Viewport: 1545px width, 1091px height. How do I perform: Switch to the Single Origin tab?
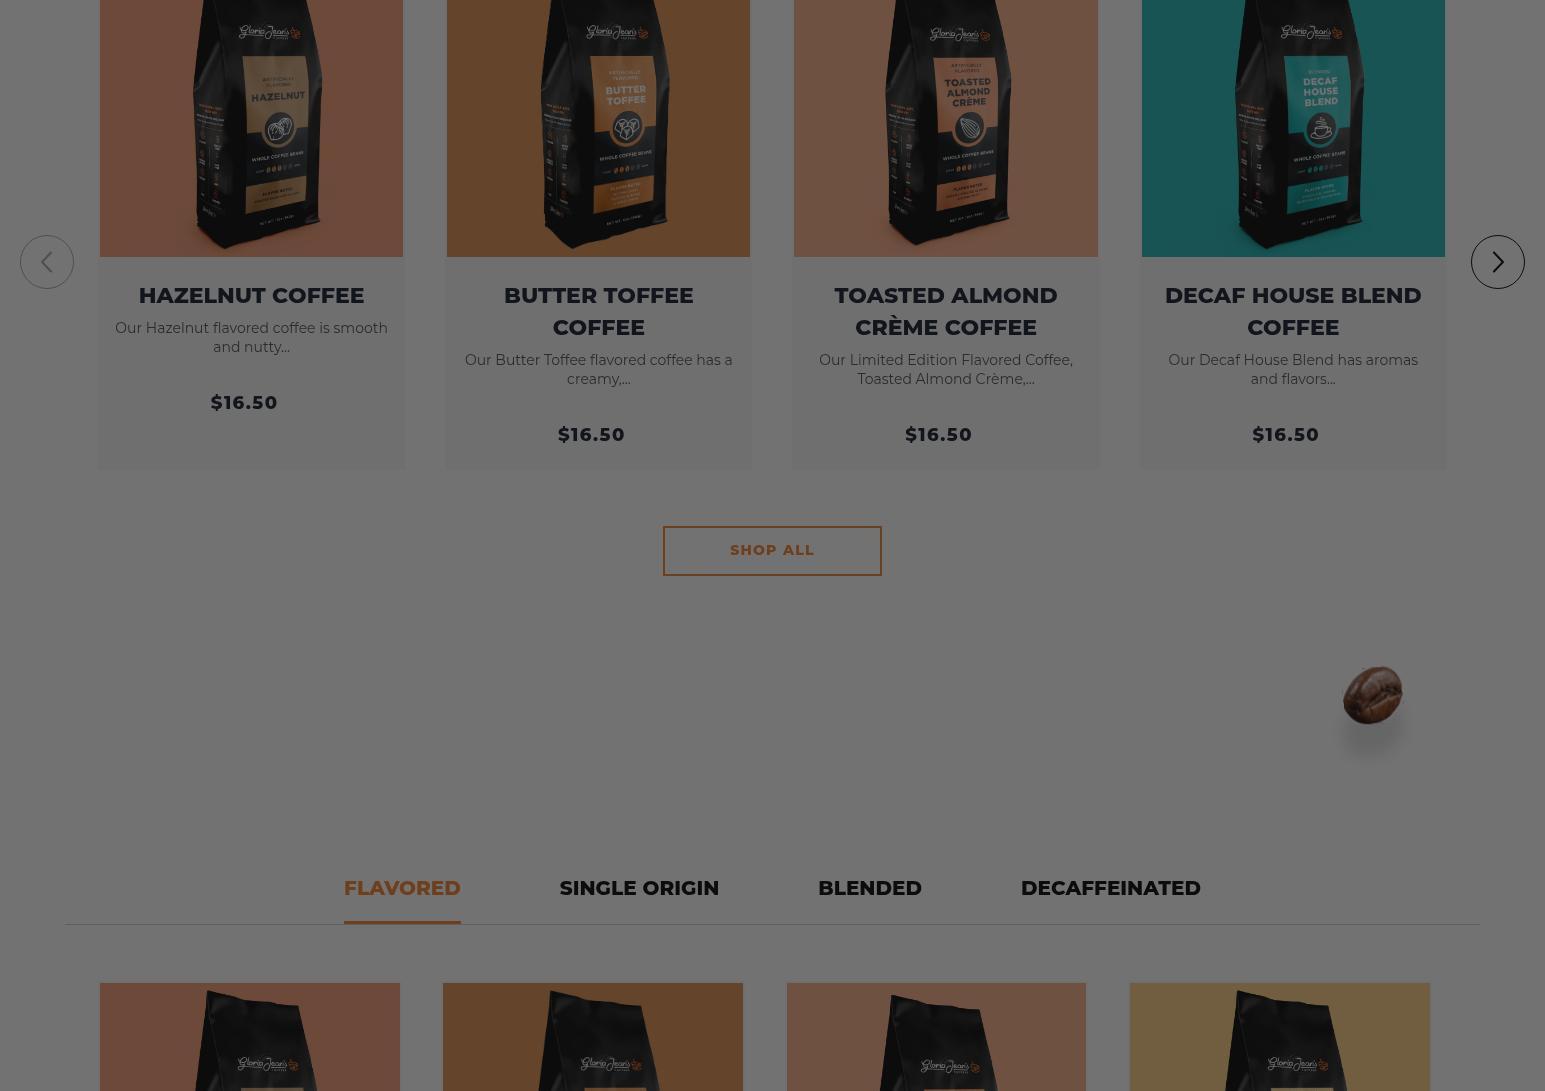[x=639, y=888]
